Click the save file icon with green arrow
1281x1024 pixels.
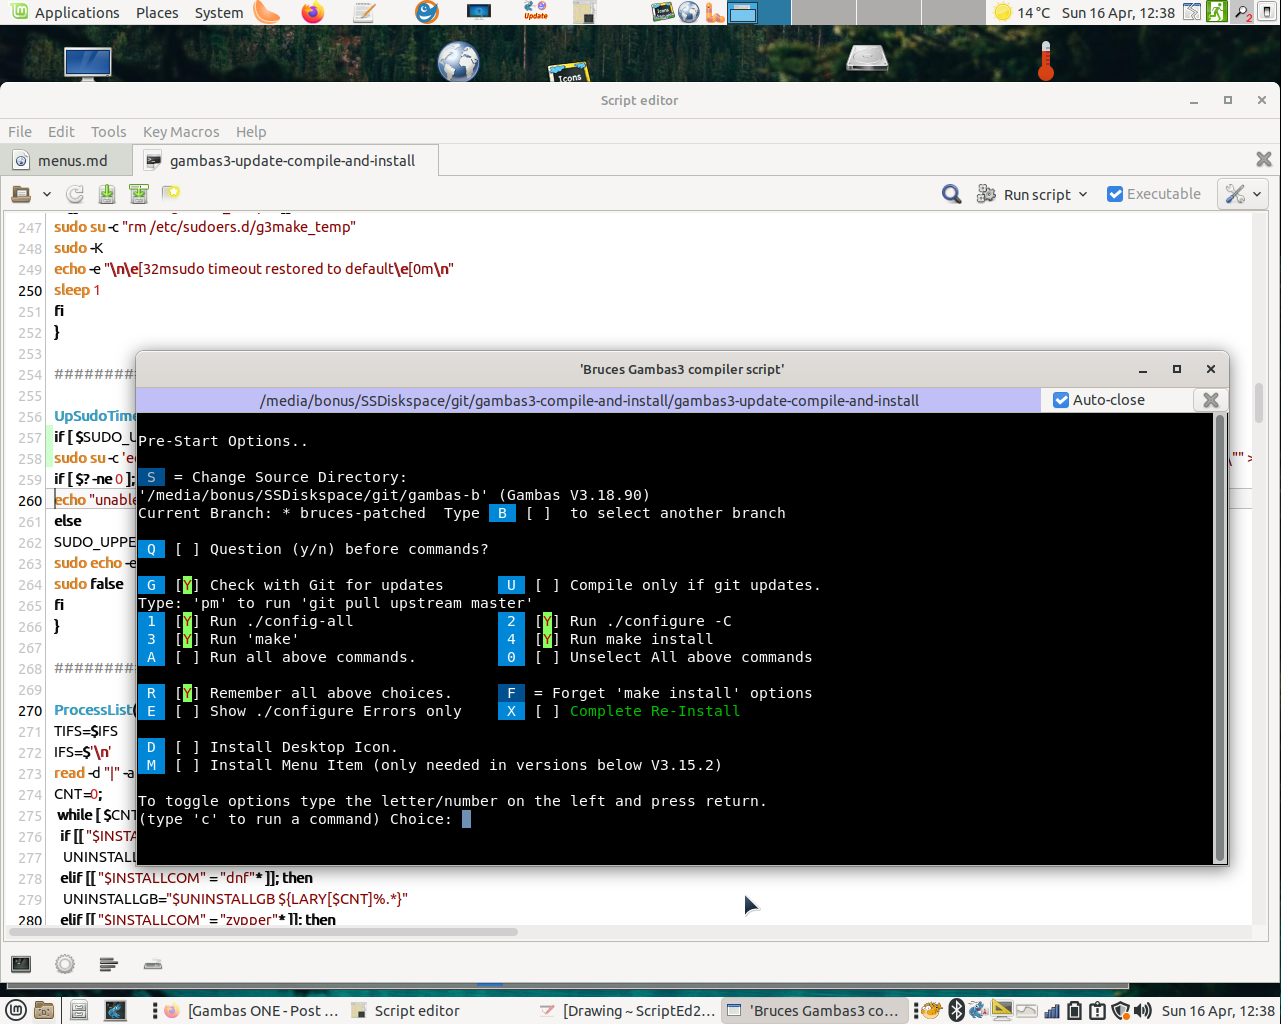coord(107,194)
